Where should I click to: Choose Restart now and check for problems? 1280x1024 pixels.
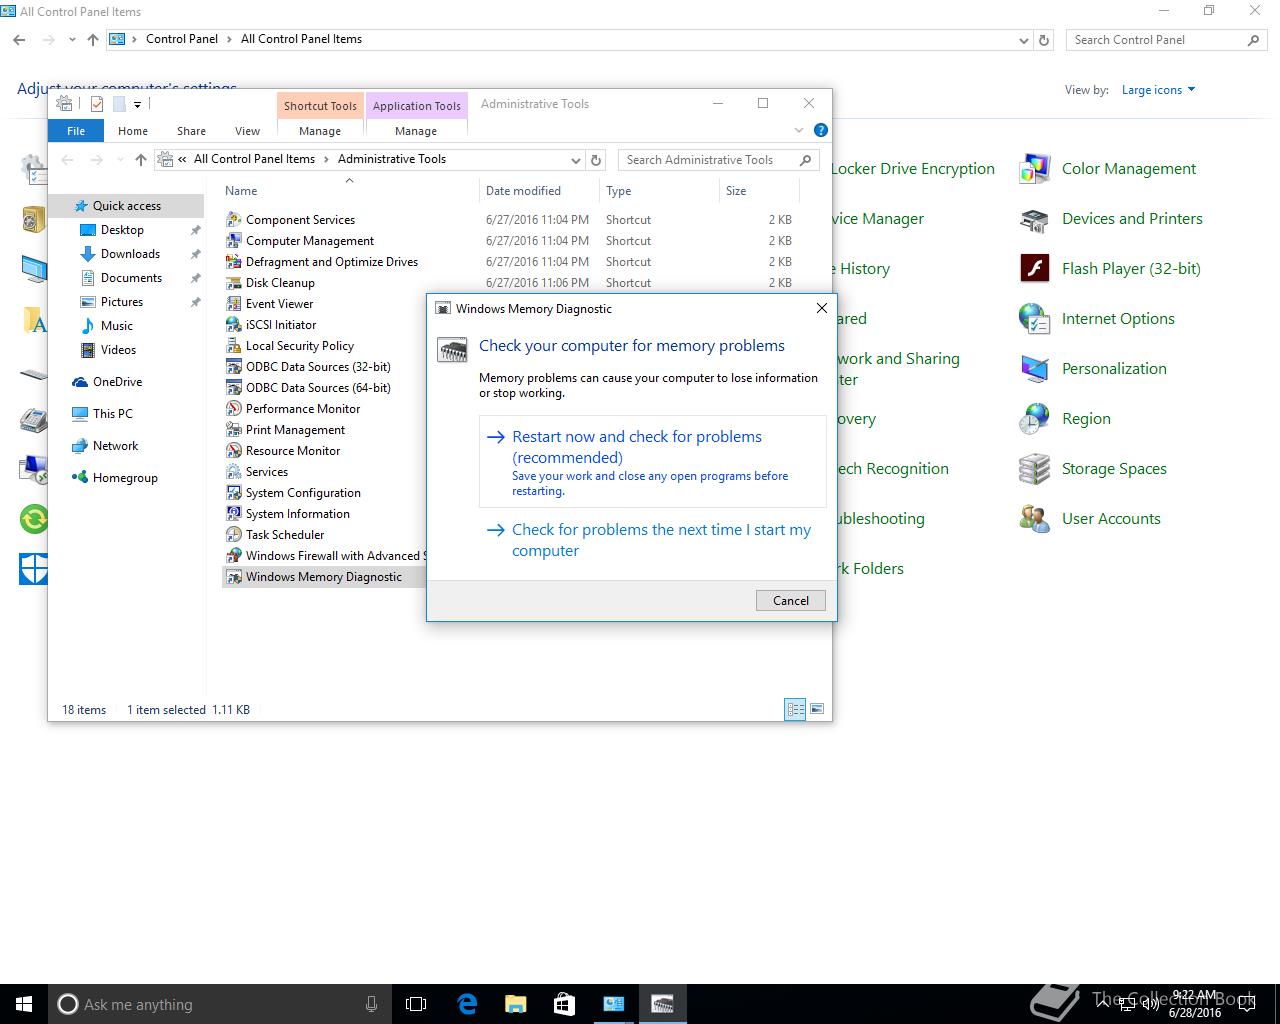[653, 462]
